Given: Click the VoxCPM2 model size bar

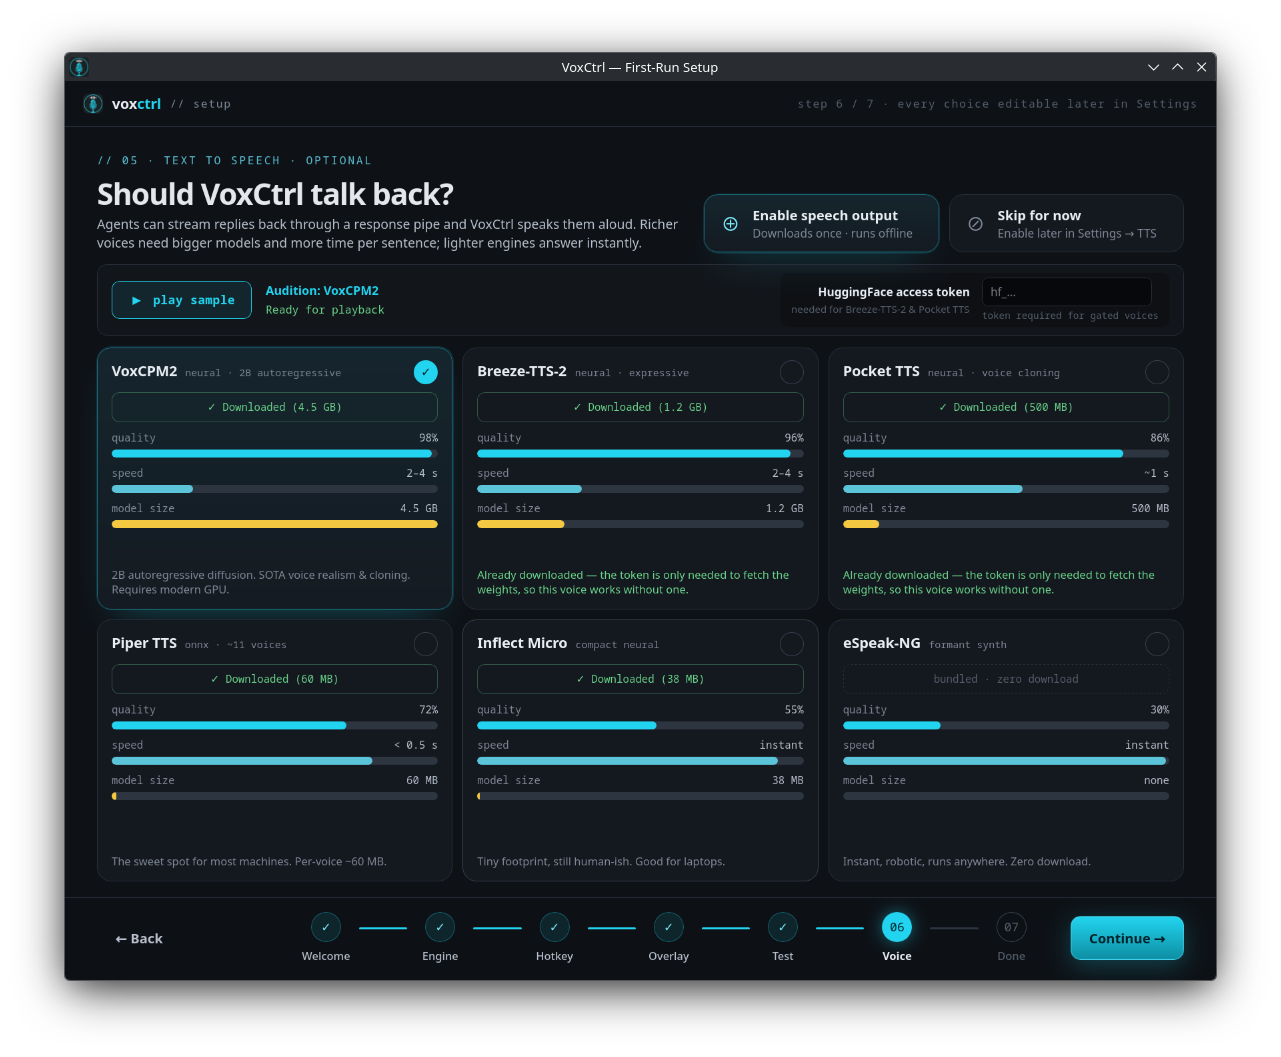Looking at the screenshot, I should pyautogui.click(x=275, y=524).
